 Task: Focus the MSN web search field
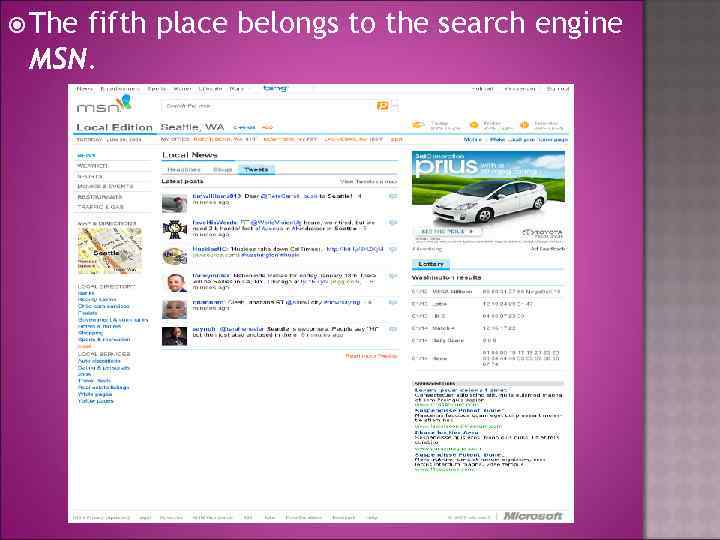click(x=269, y=106)
